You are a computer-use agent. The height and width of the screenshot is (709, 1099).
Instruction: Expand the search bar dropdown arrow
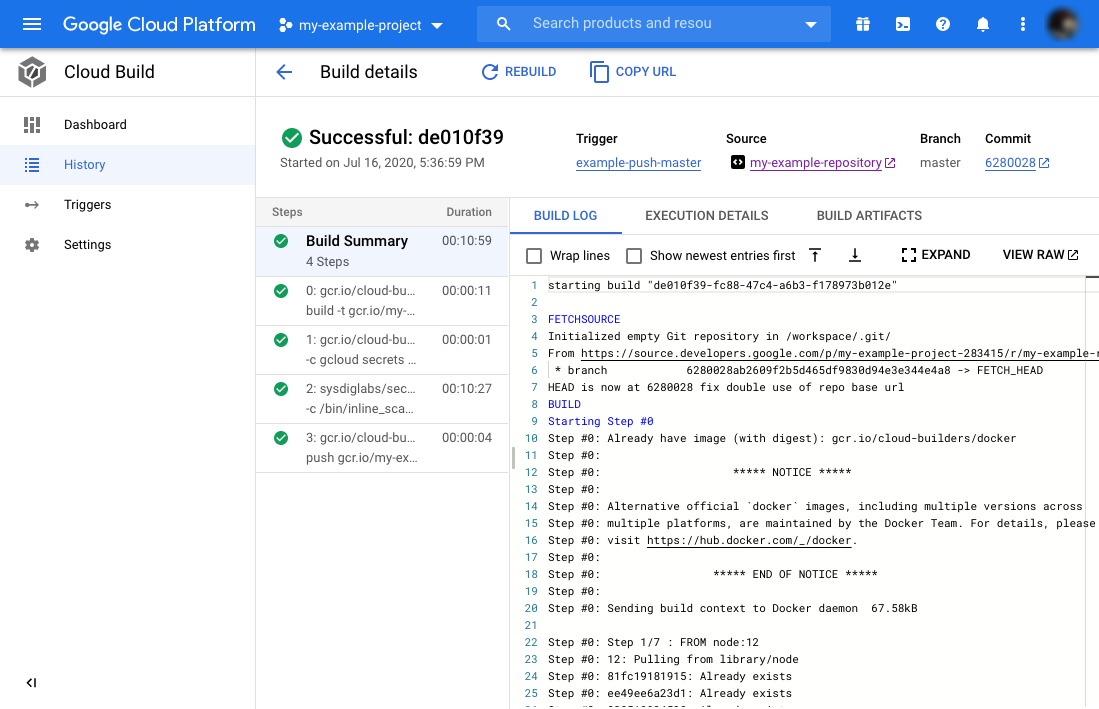pyautogui.click(x=811, y=25)
